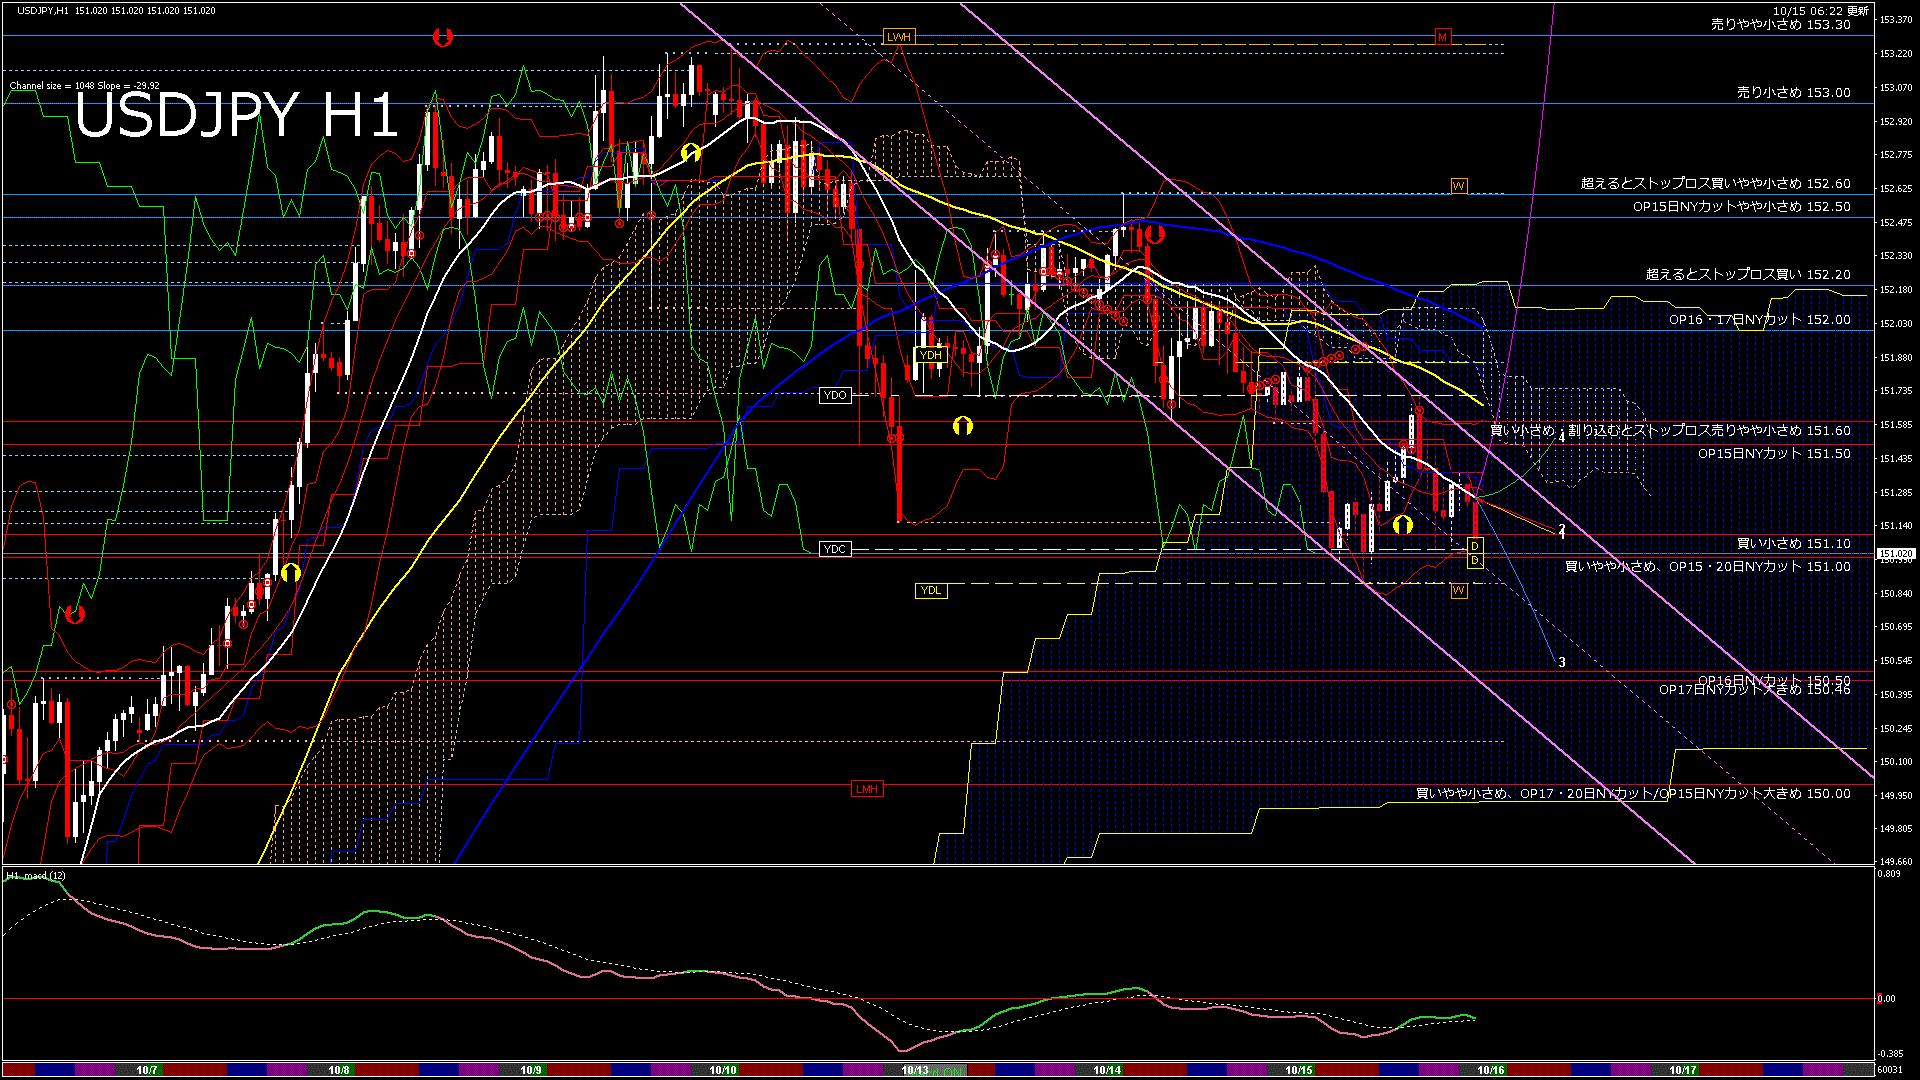Click the yellow YDL level label
1920x1080 pixels.
(930, 590)
